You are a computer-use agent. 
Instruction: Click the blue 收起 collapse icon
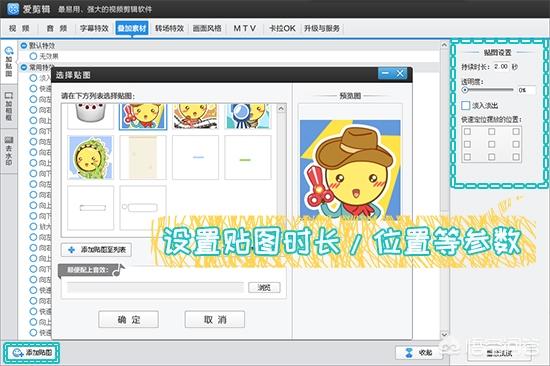409,353
